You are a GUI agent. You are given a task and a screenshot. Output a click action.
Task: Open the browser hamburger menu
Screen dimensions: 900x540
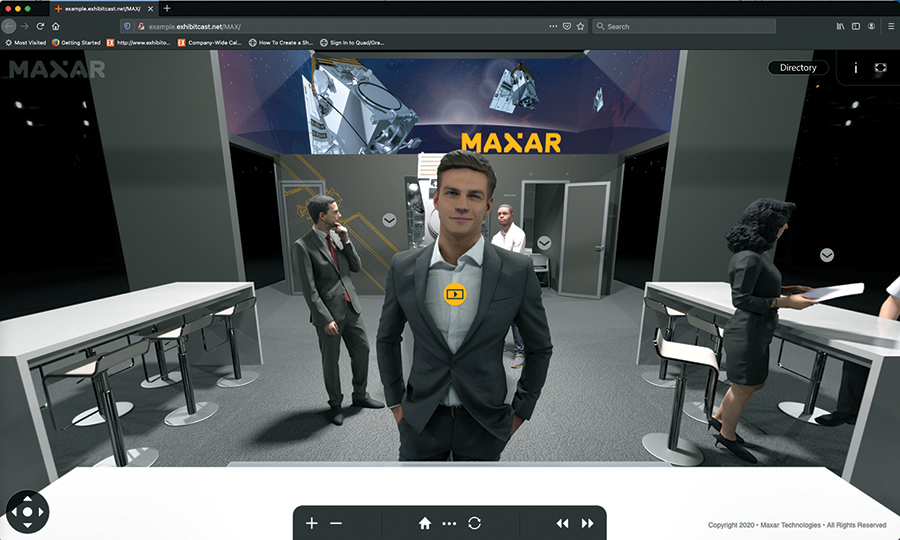tap(891, 26)
